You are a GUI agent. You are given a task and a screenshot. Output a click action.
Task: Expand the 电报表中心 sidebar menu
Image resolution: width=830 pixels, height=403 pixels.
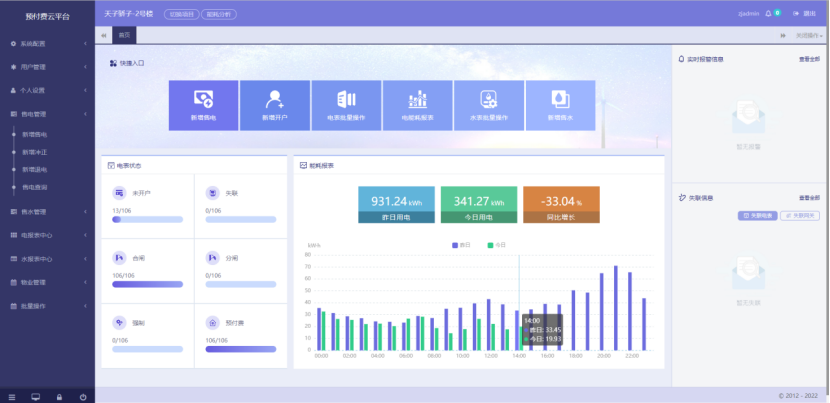pos(47,235)
